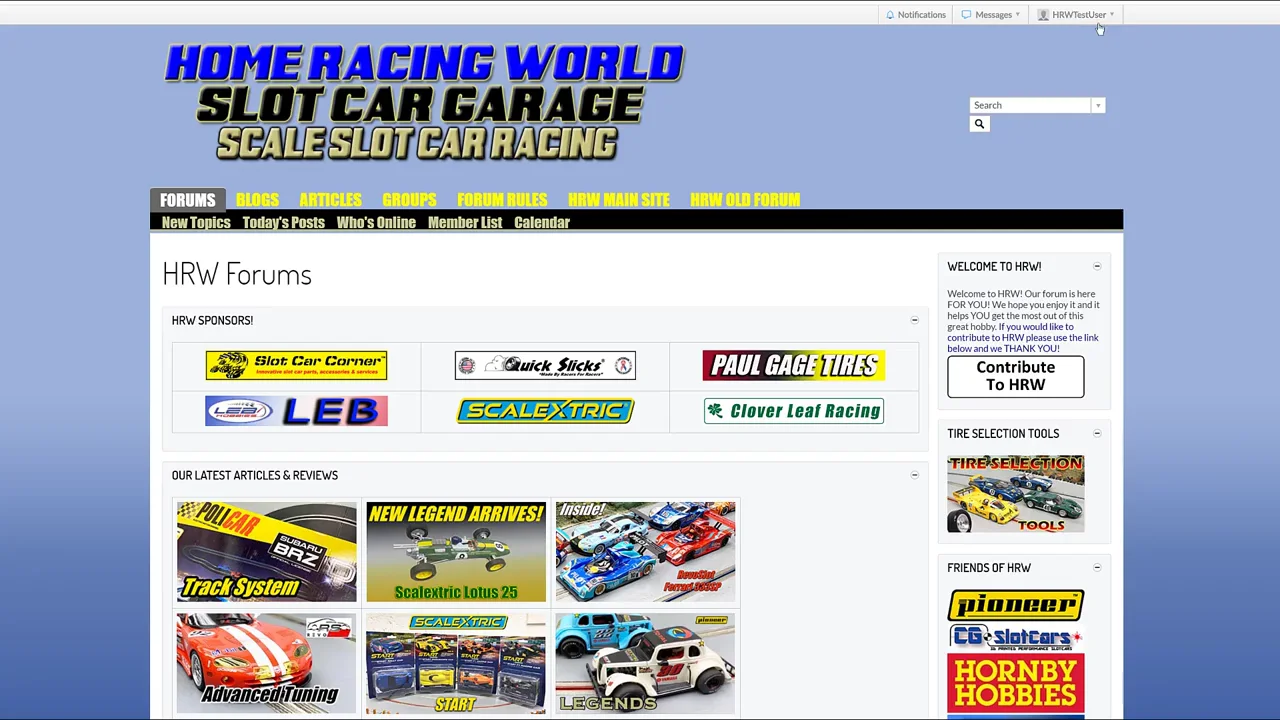The height and width of the screenshot is (720, 1280).
Task: Click the Notifications label in top bar
Action: (921, 15)
